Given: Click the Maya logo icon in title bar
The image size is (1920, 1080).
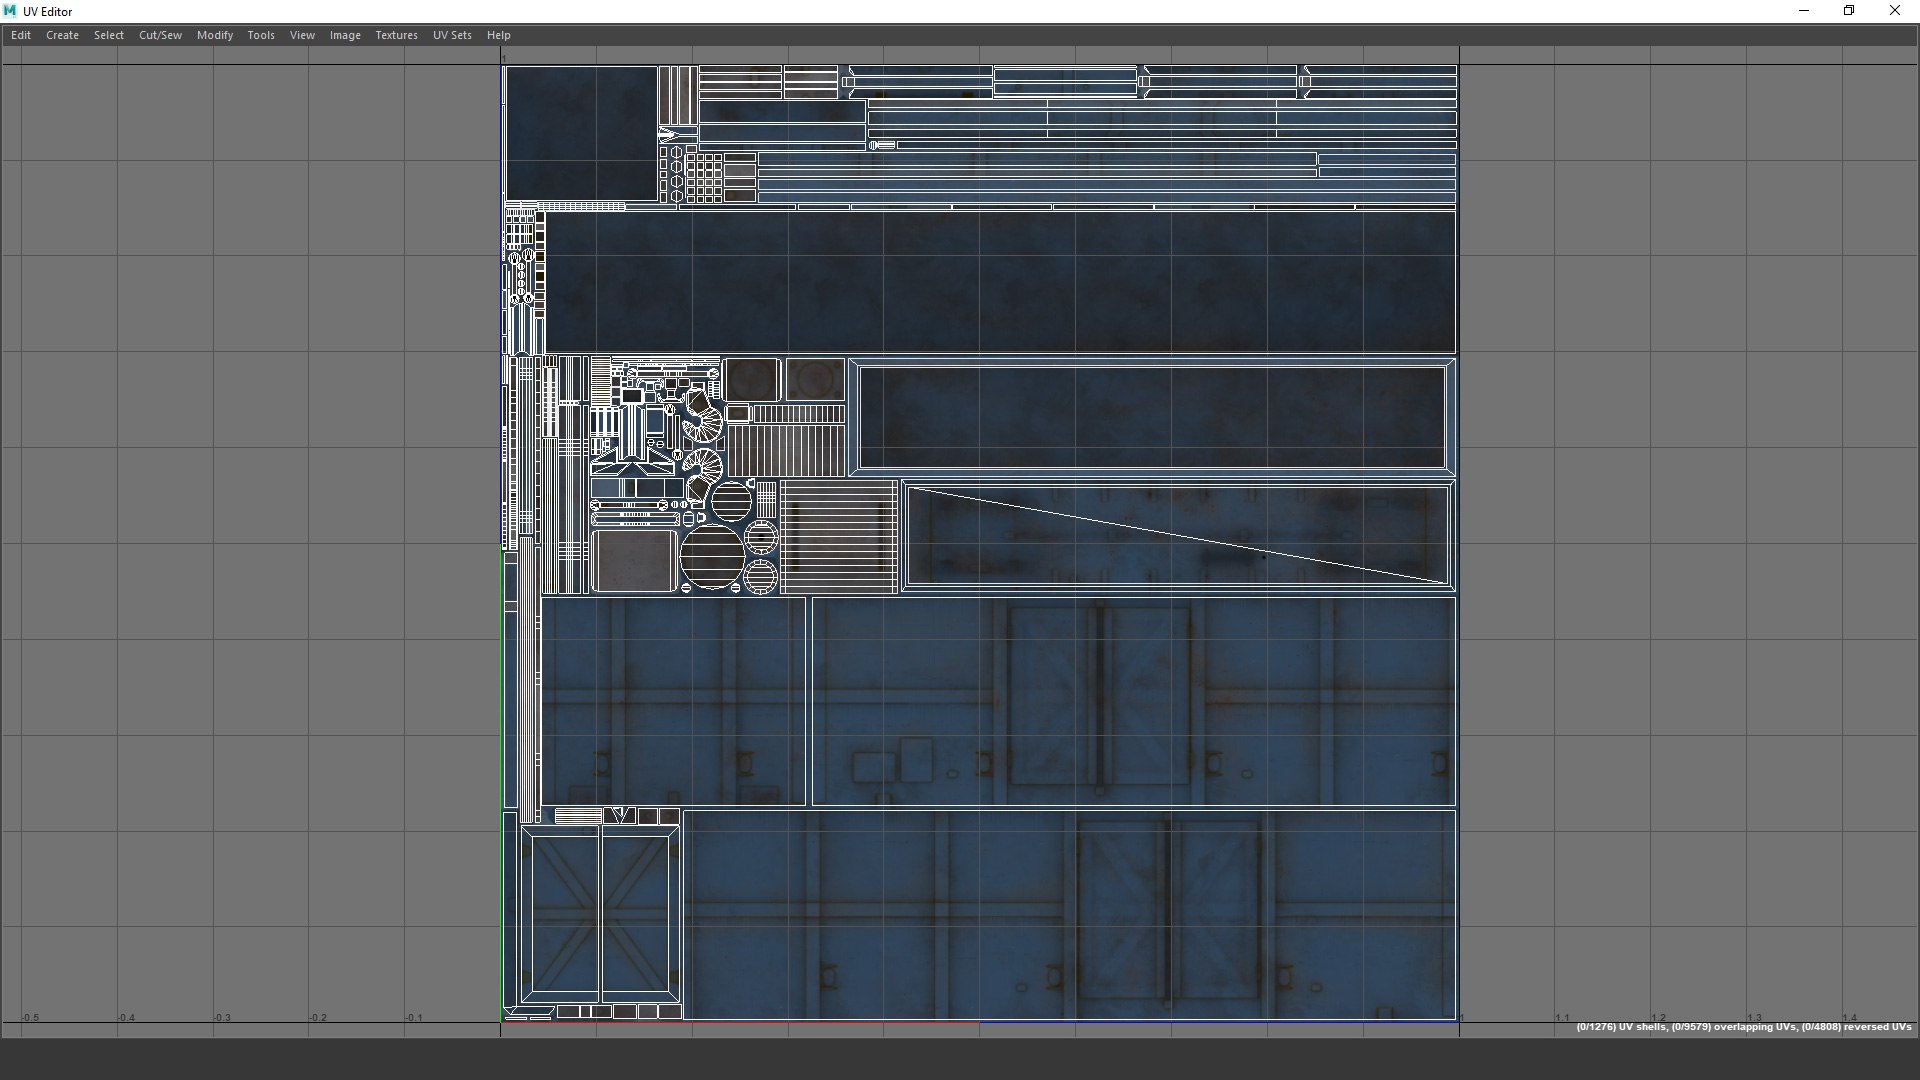Looking at the screenshot, I should click(10, 11).
